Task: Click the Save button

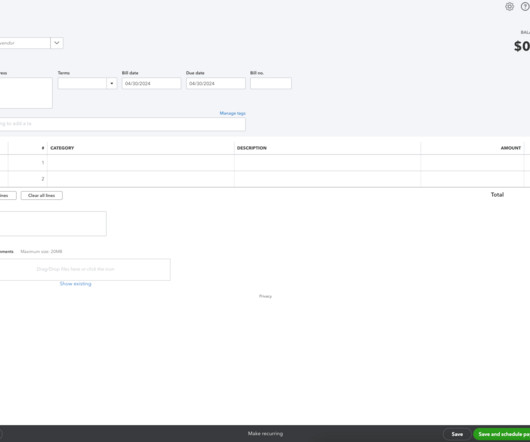Action: click(x=457, y=434)
